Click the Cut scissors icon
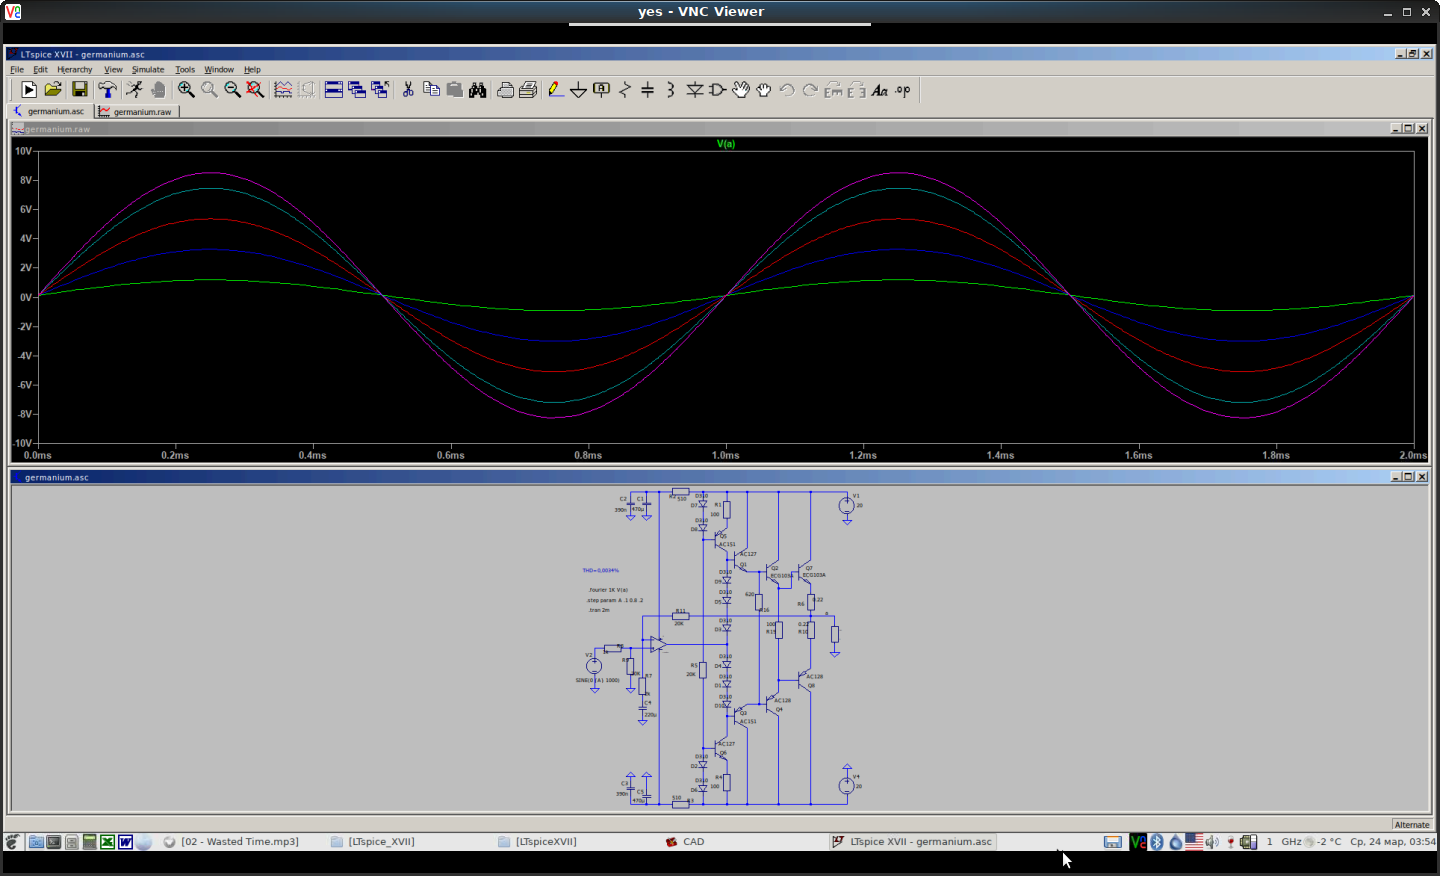 click(x=408, y=90)
